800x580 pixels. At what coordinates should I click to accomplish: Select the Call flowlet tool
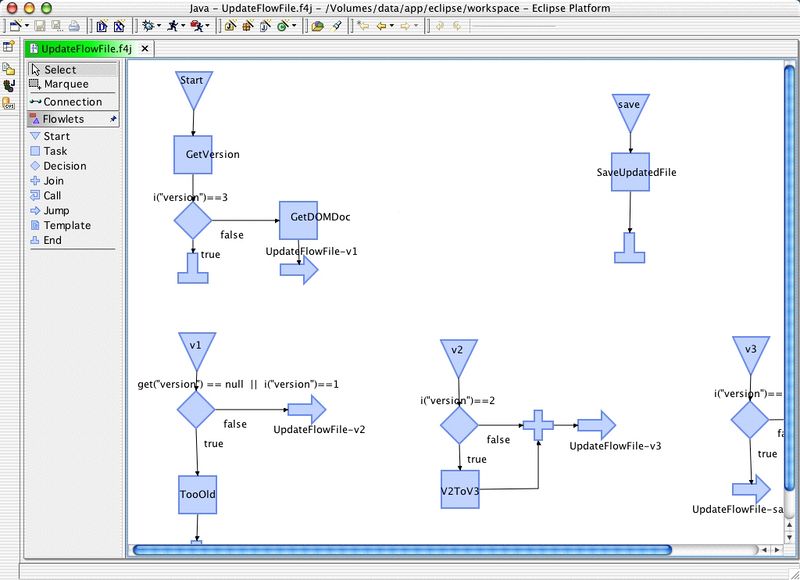point(51,196)
